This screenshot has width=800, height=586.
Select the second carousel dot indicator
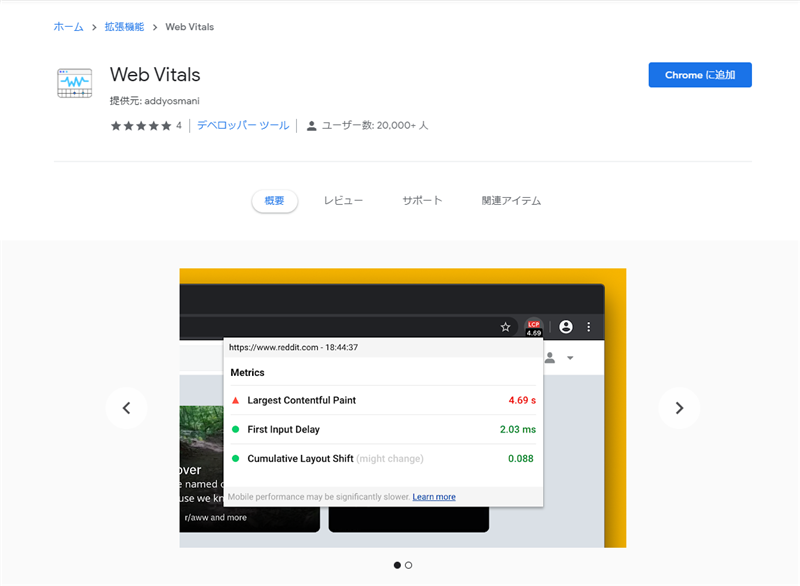point(409,565)
